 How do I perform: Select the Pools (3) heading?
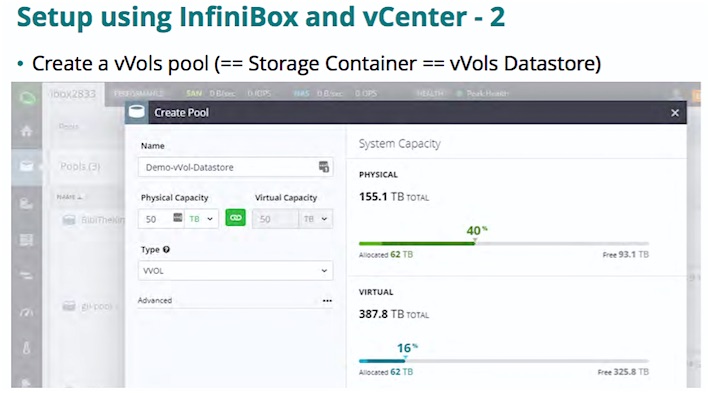click(x=80, y=166)
